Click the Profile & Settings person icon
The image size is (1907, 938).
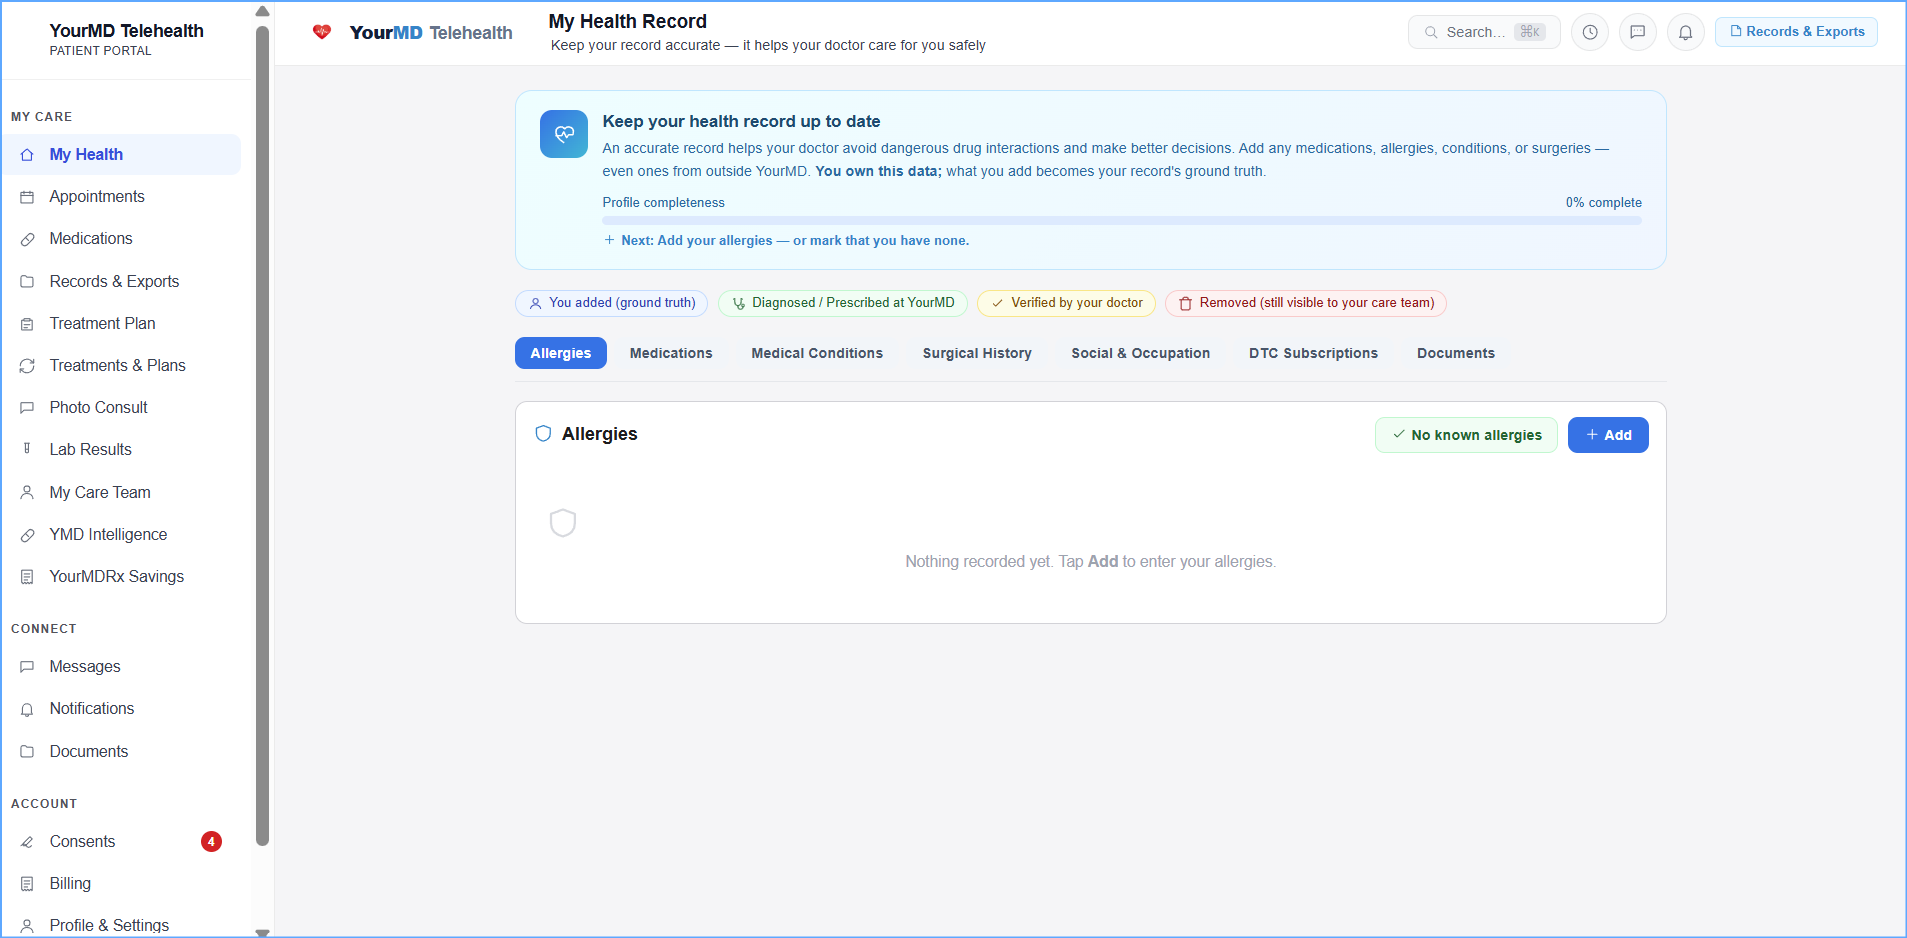27,926
